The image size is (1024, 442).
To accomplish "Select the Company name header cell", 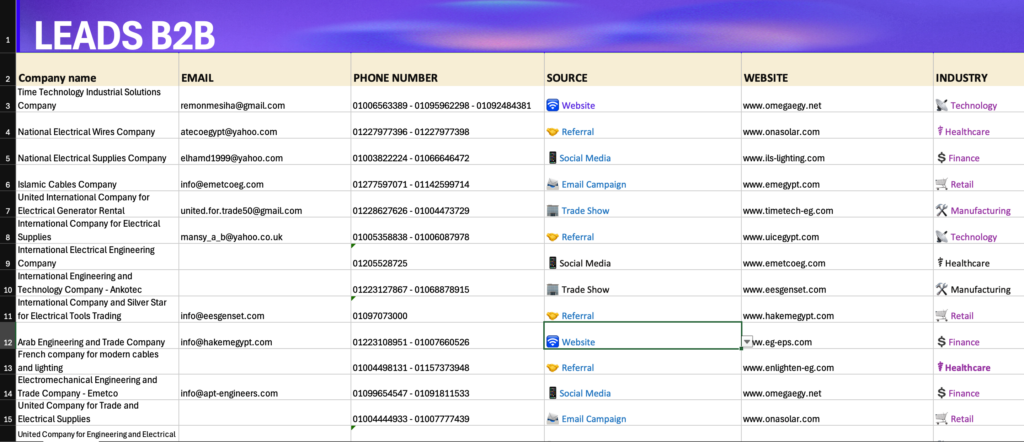I will point(97,69).
